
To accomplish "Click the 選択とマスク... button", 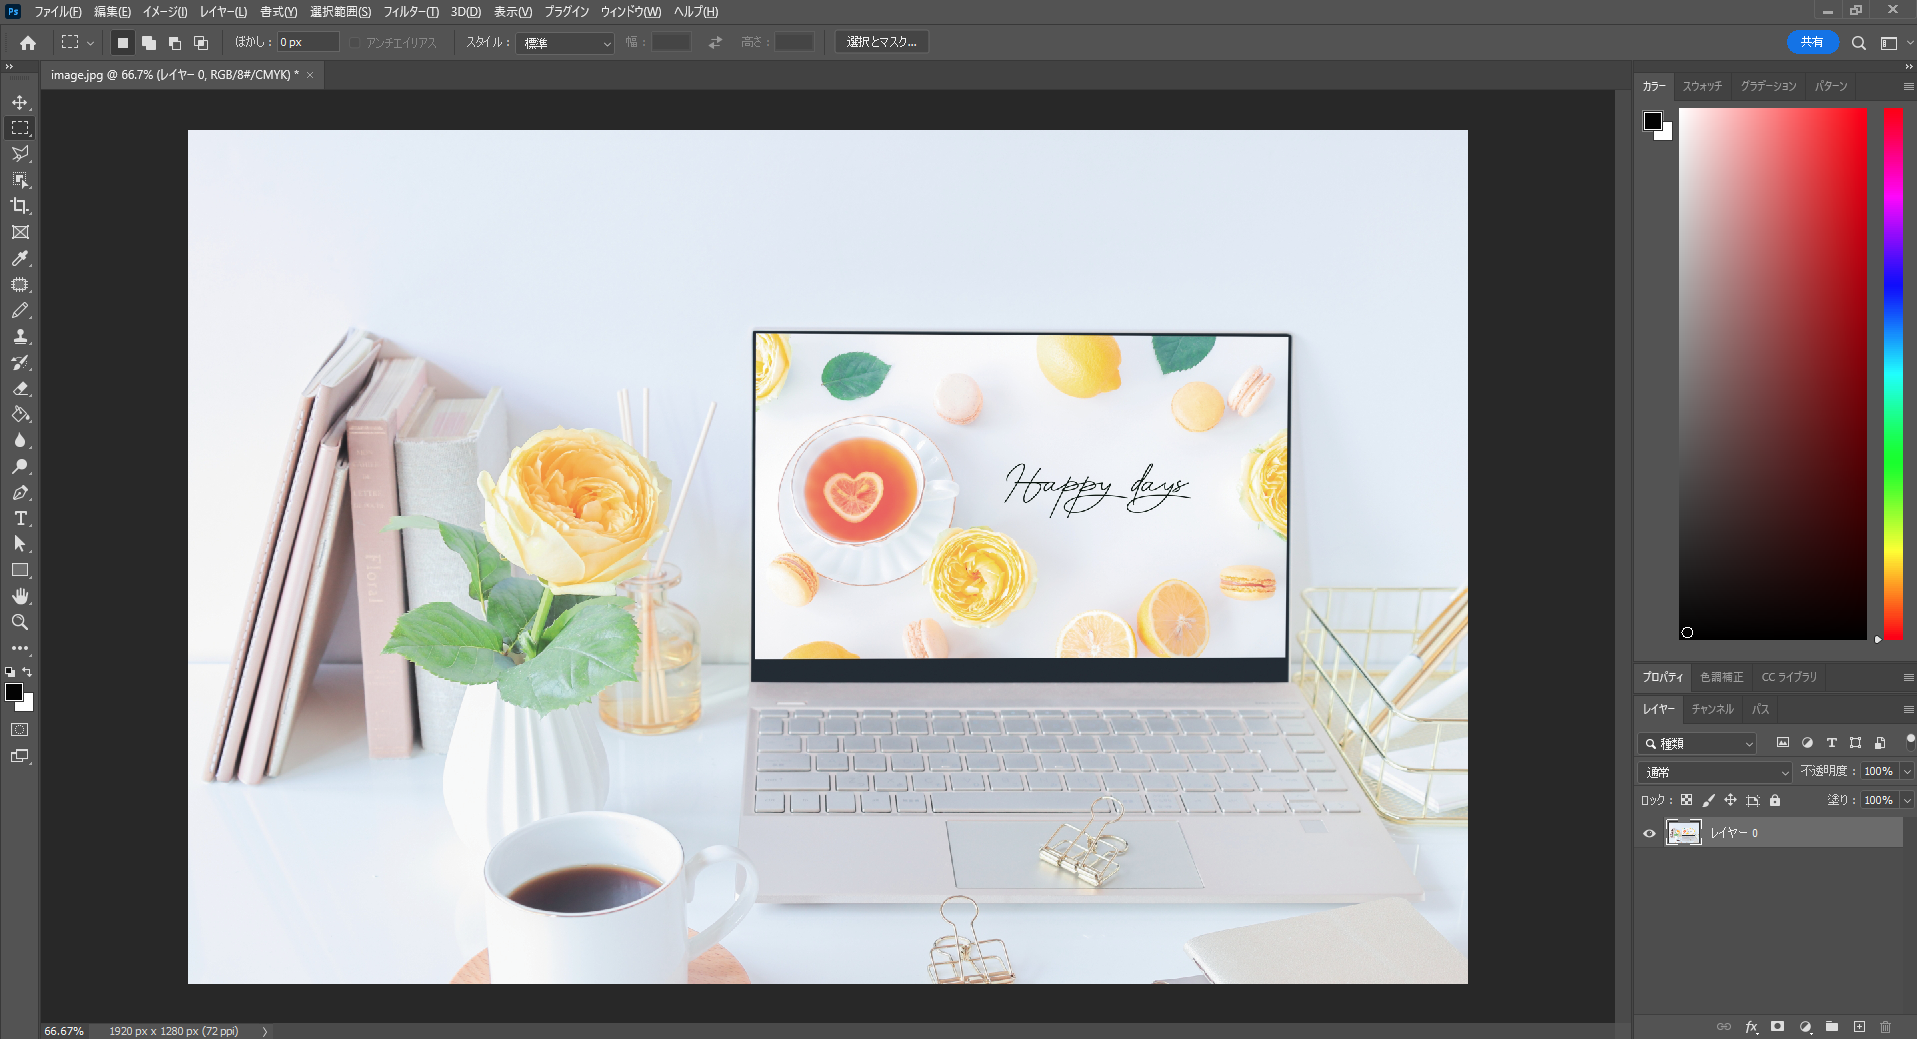I will (x=882, y=42).
